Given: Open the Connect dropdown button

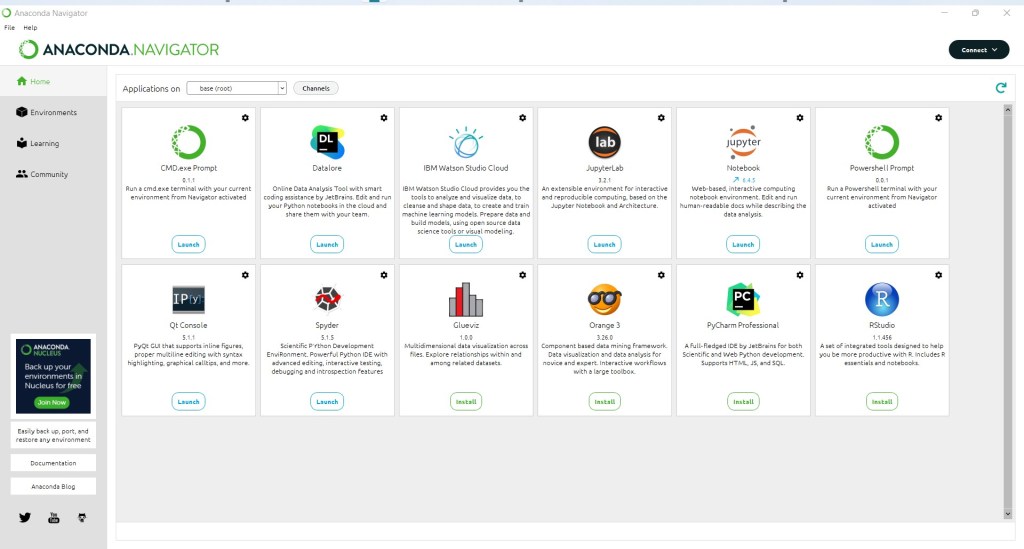Looking at the screenshot, I should click(x=978, y=49).
